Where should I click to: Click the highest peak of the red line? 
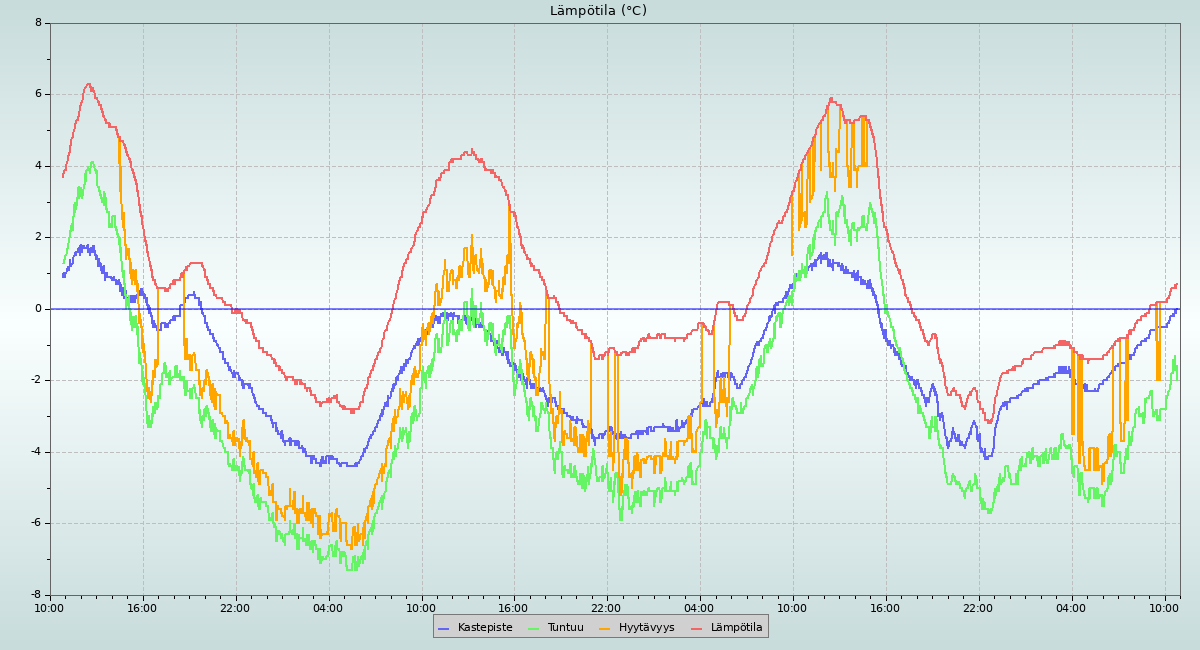pos(88,84)
